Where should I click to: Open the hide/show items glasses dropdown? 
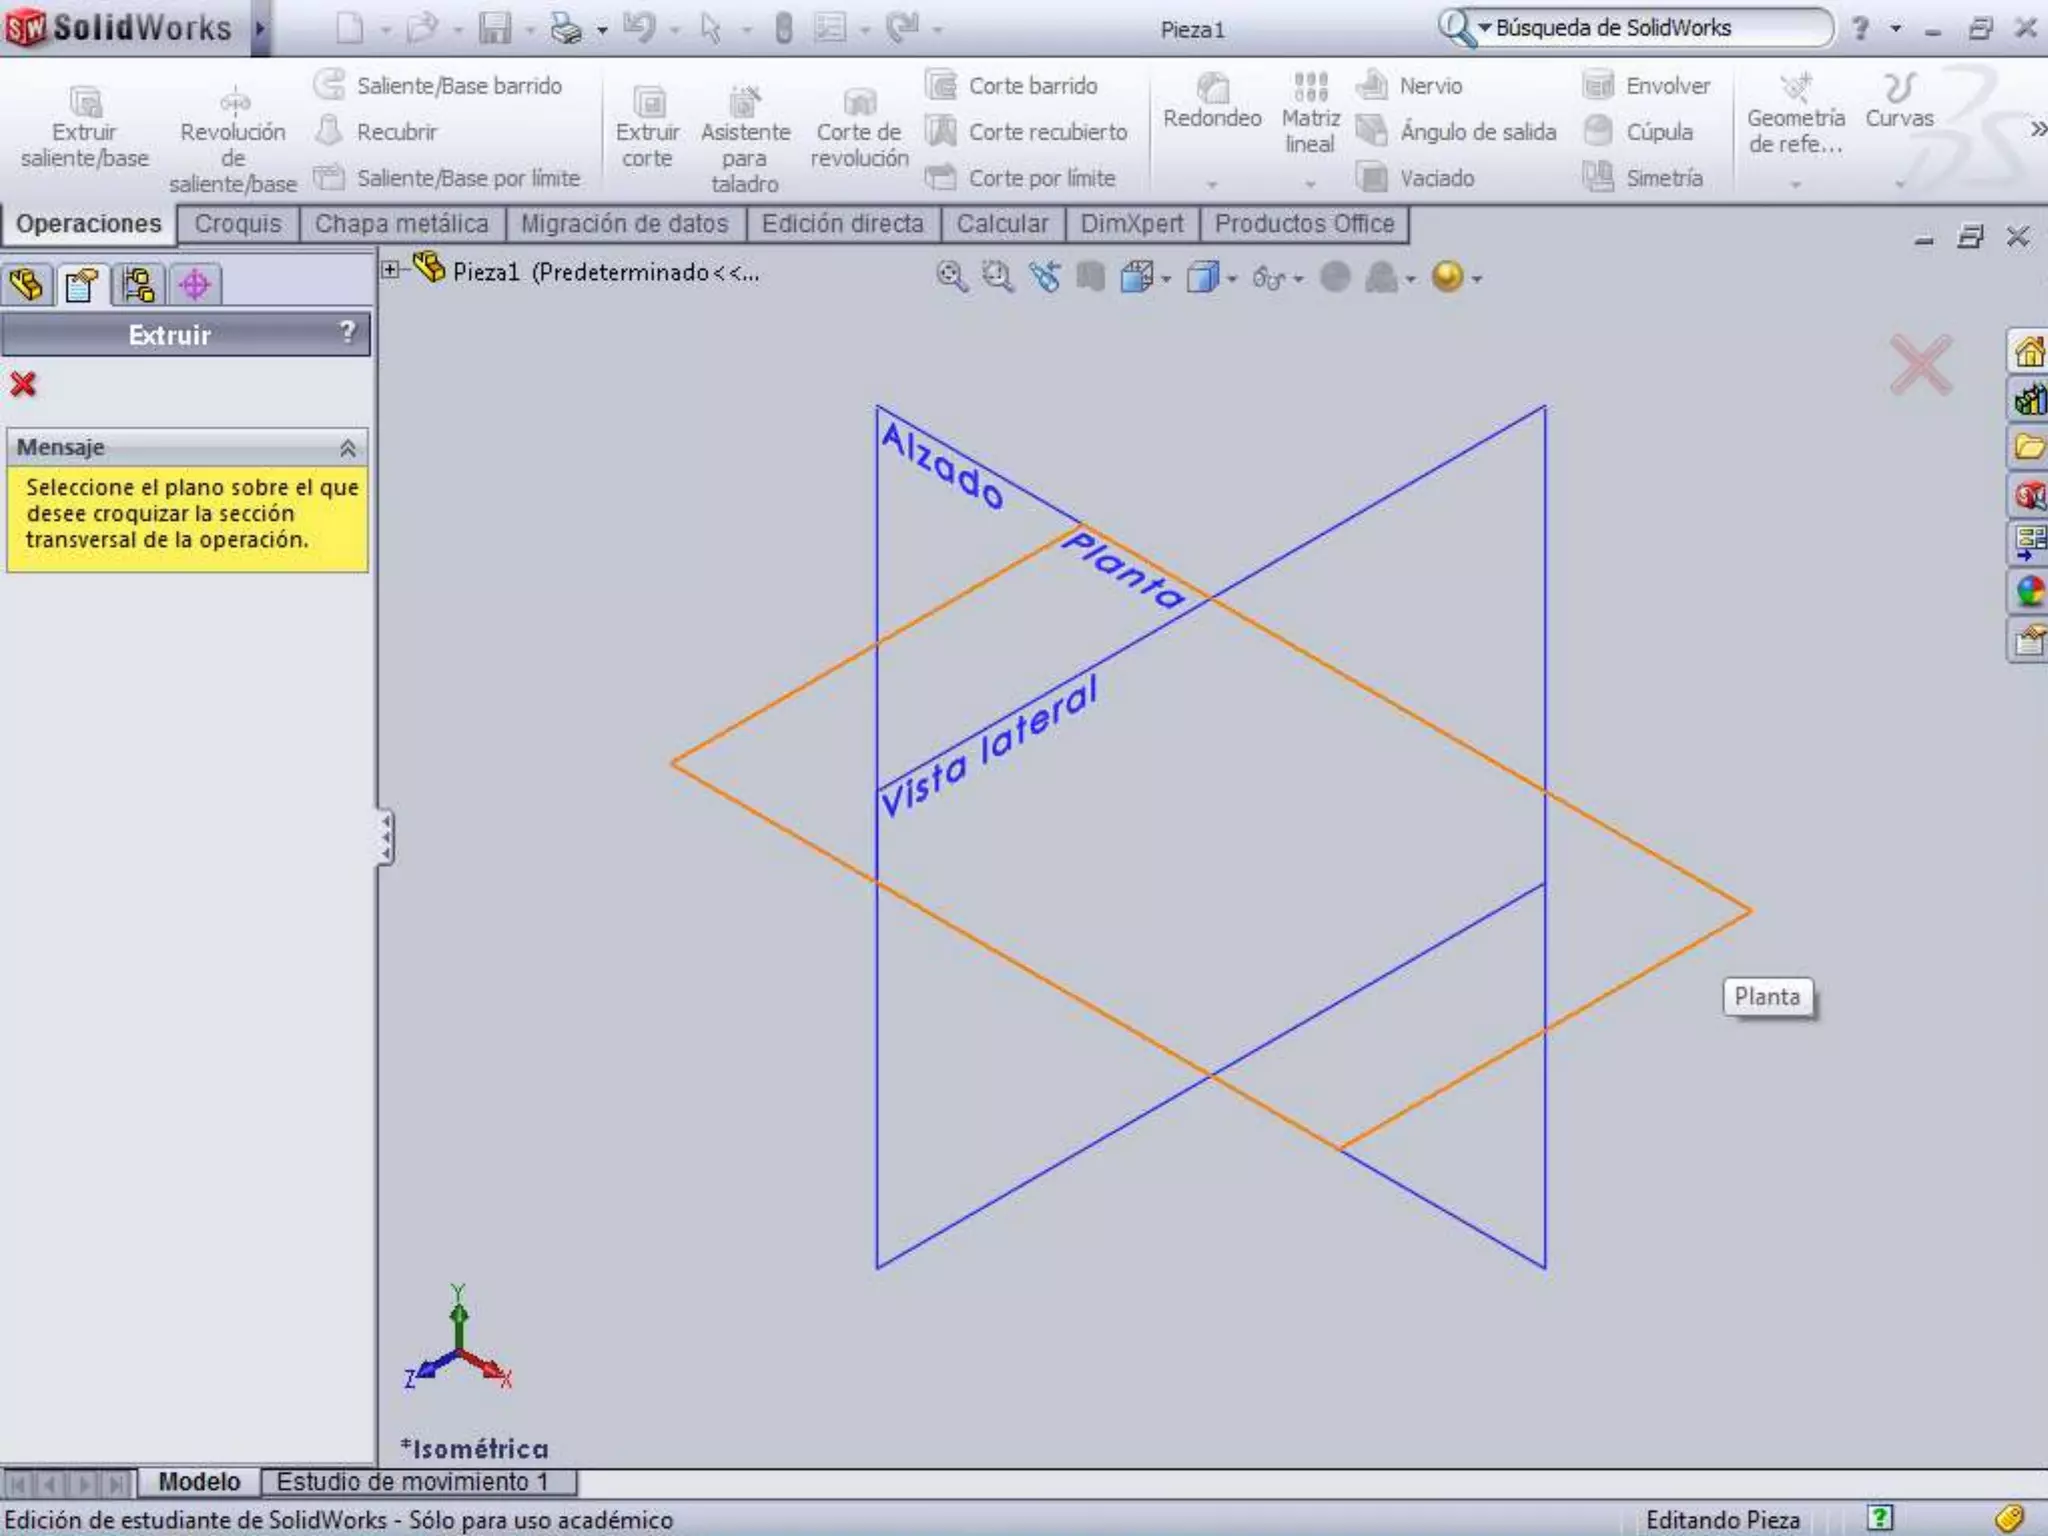(x=1298, y=279)
